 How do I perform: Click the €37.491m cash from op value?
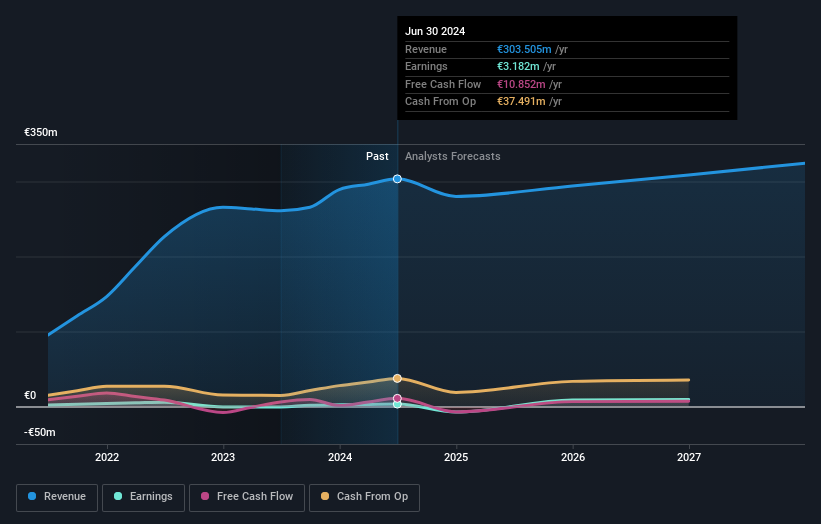click(521, 102)
